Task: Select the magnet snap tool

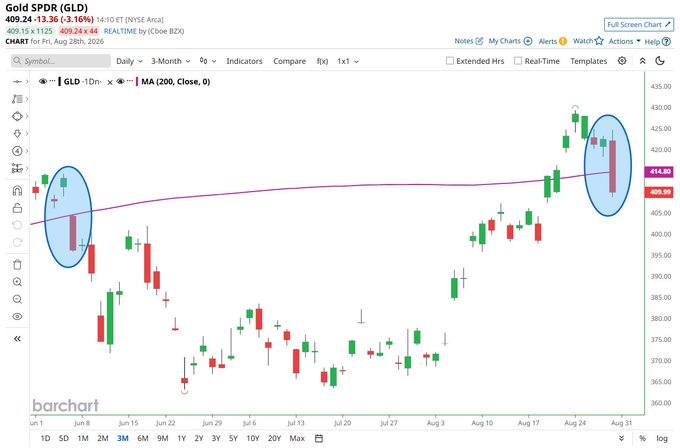Action: [17, 191]
